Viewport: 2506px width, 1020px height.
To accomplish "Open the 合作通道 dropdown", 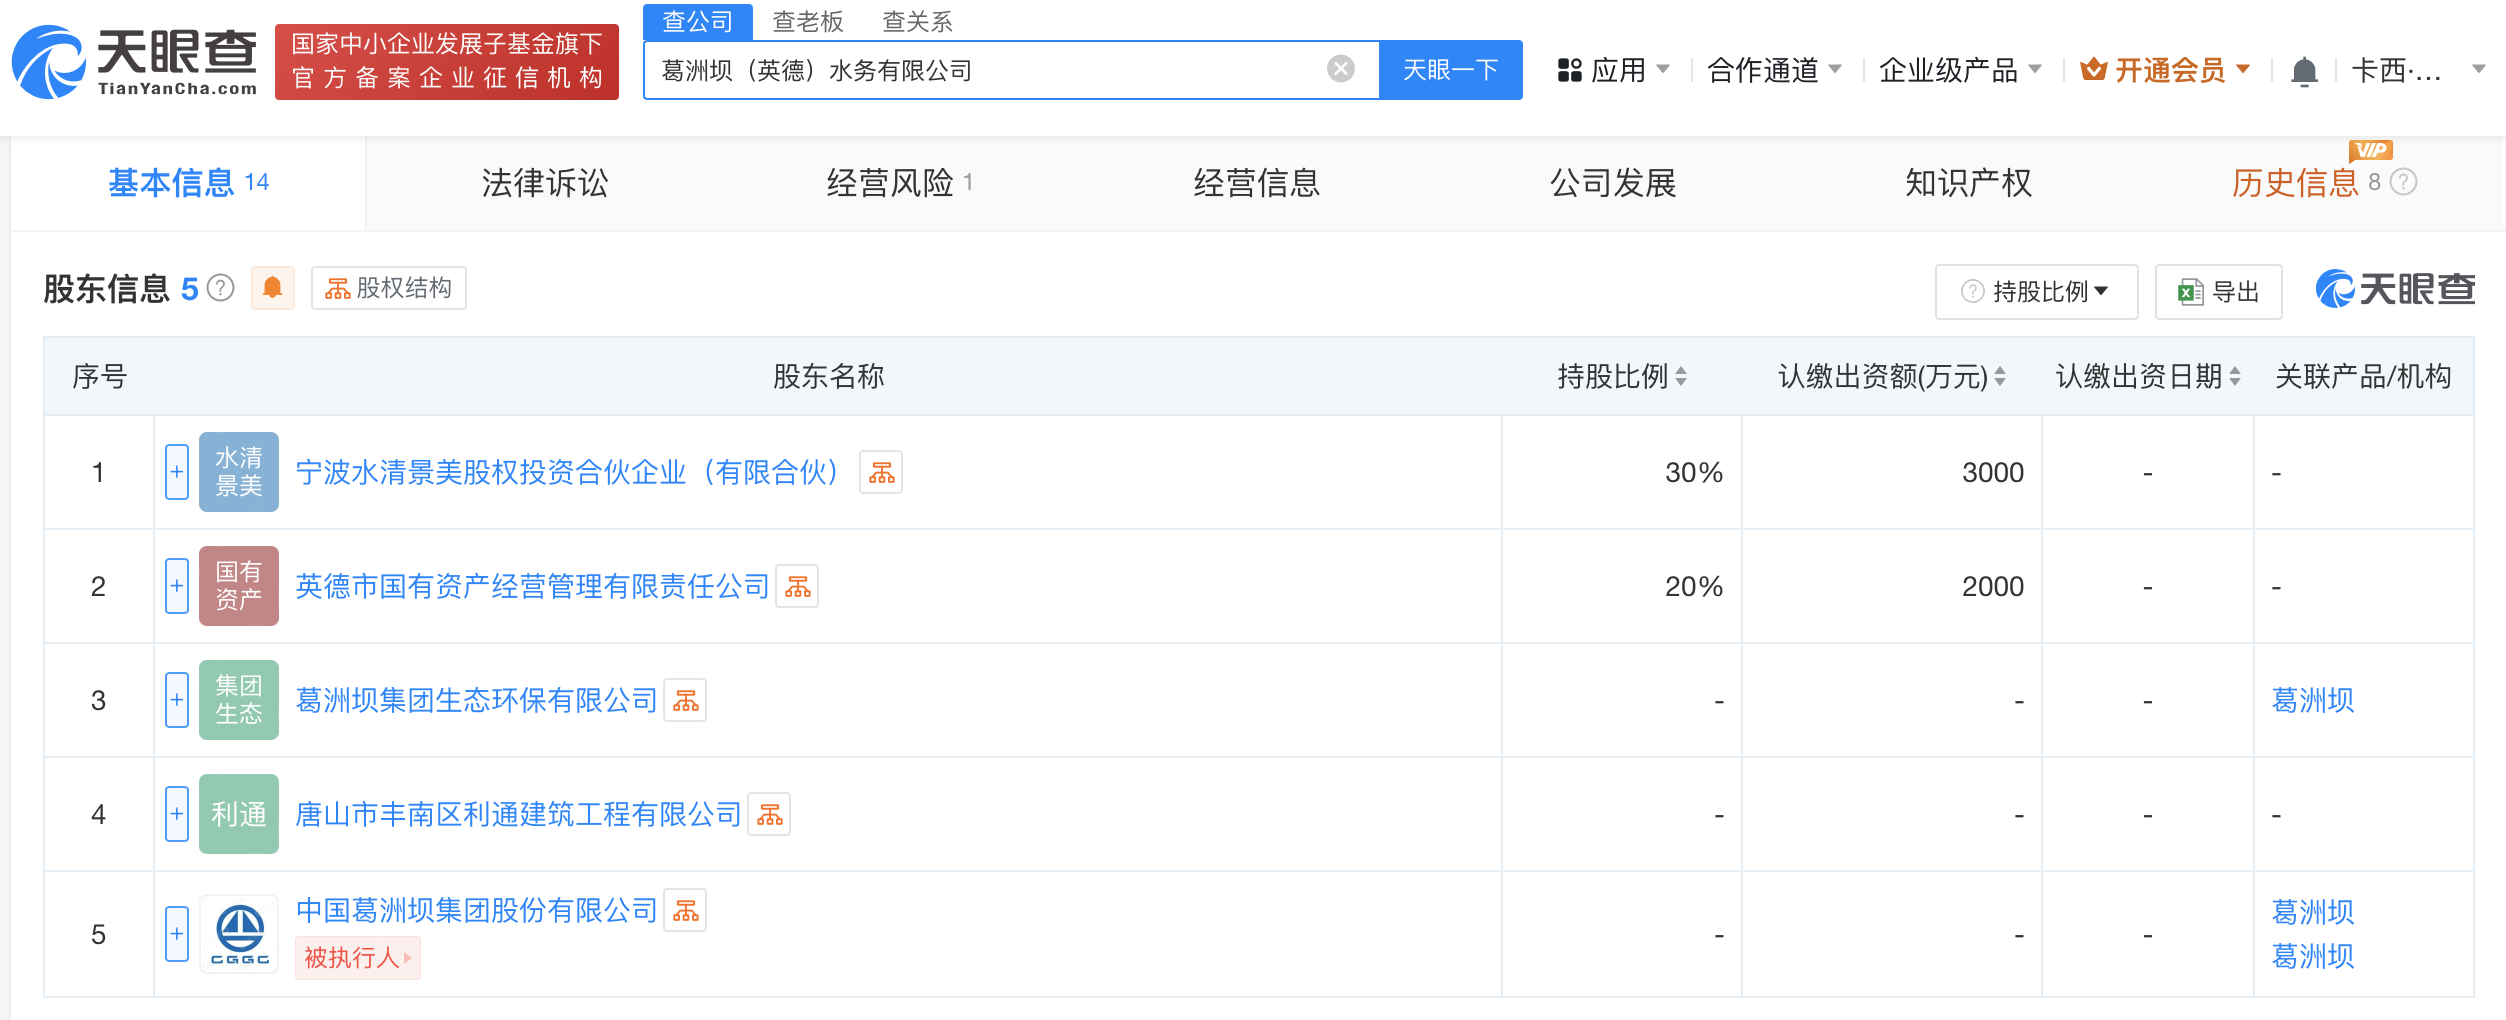I will coord(1775,70).
